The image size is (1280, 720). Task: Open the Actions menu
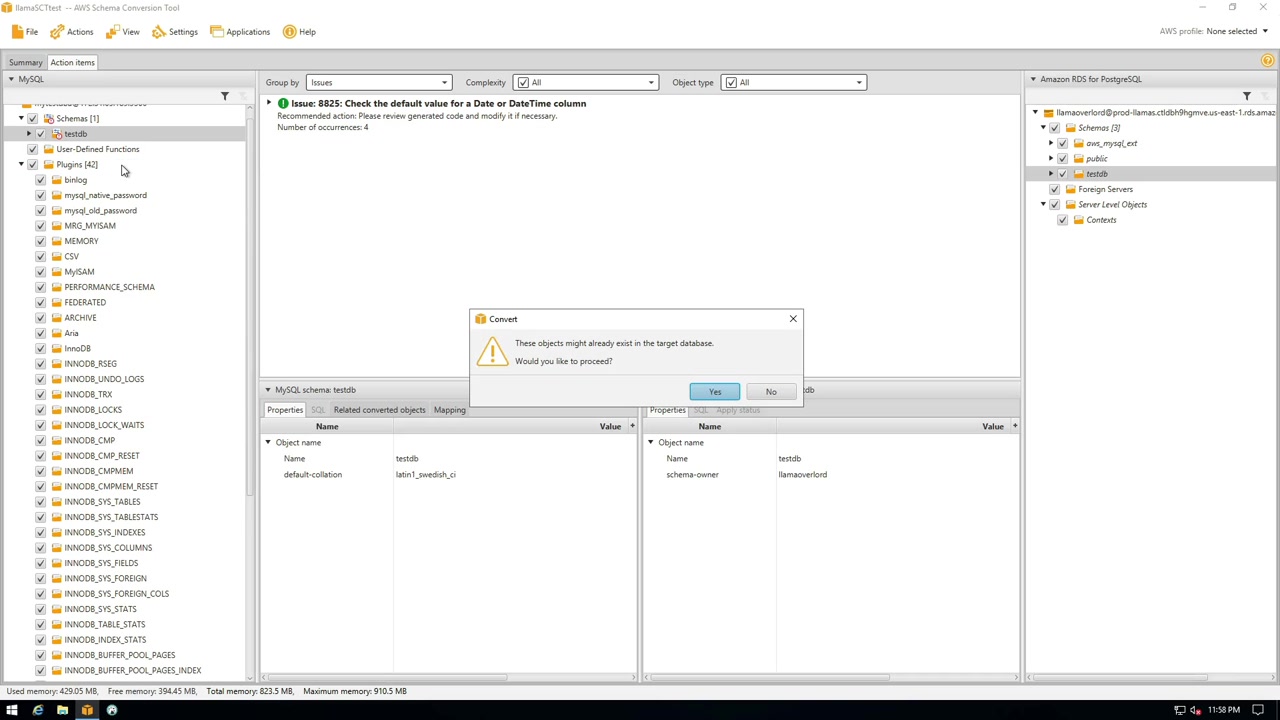point(72,32)
